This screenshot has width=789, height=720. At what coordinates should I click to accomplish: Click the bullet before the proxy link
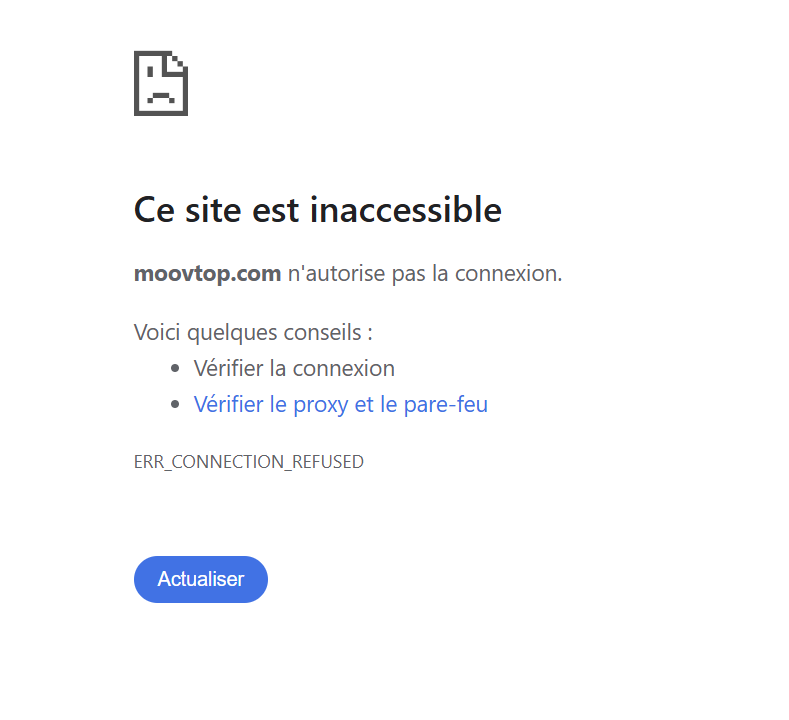point(175,405)
